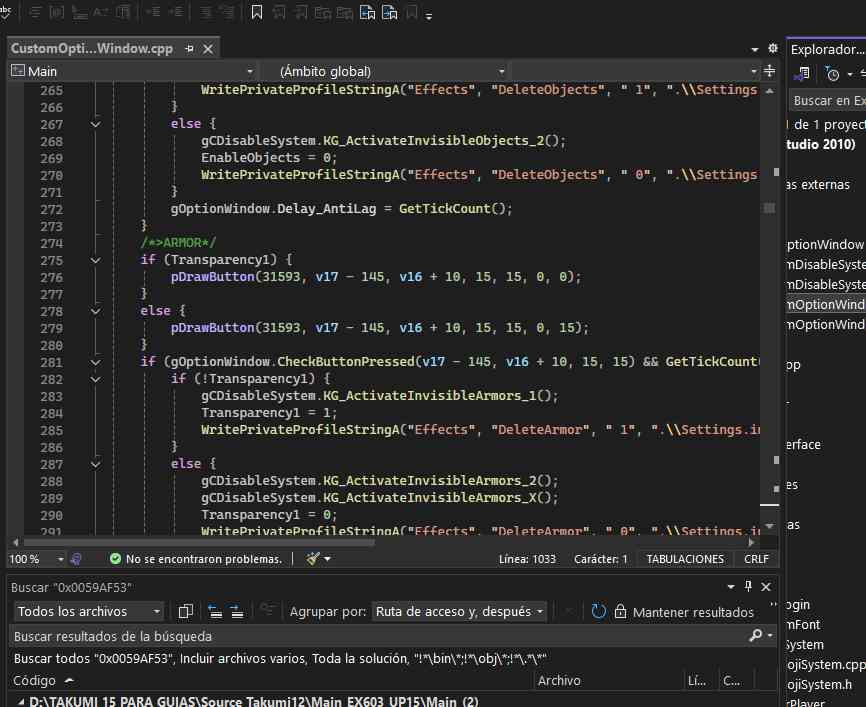Open toolbar overflow options arrow
866x707 pixels.
coord(429,16)
